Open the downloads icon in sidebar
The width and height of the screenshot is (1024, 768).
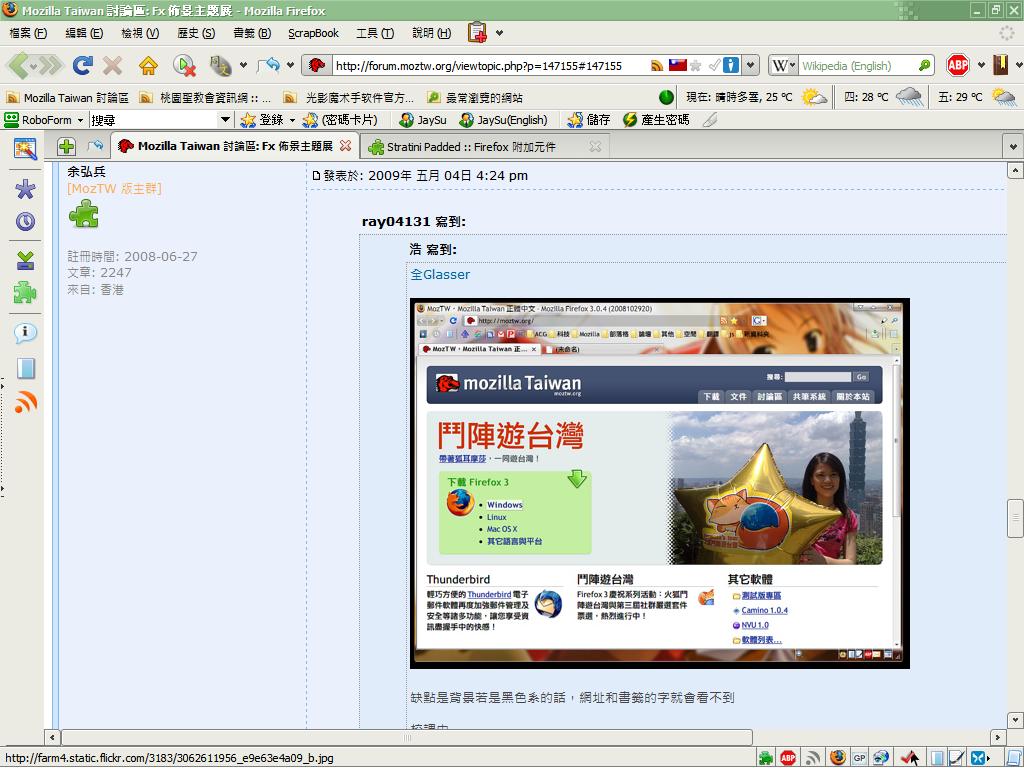pyautogui.click(x=25, y=260)
